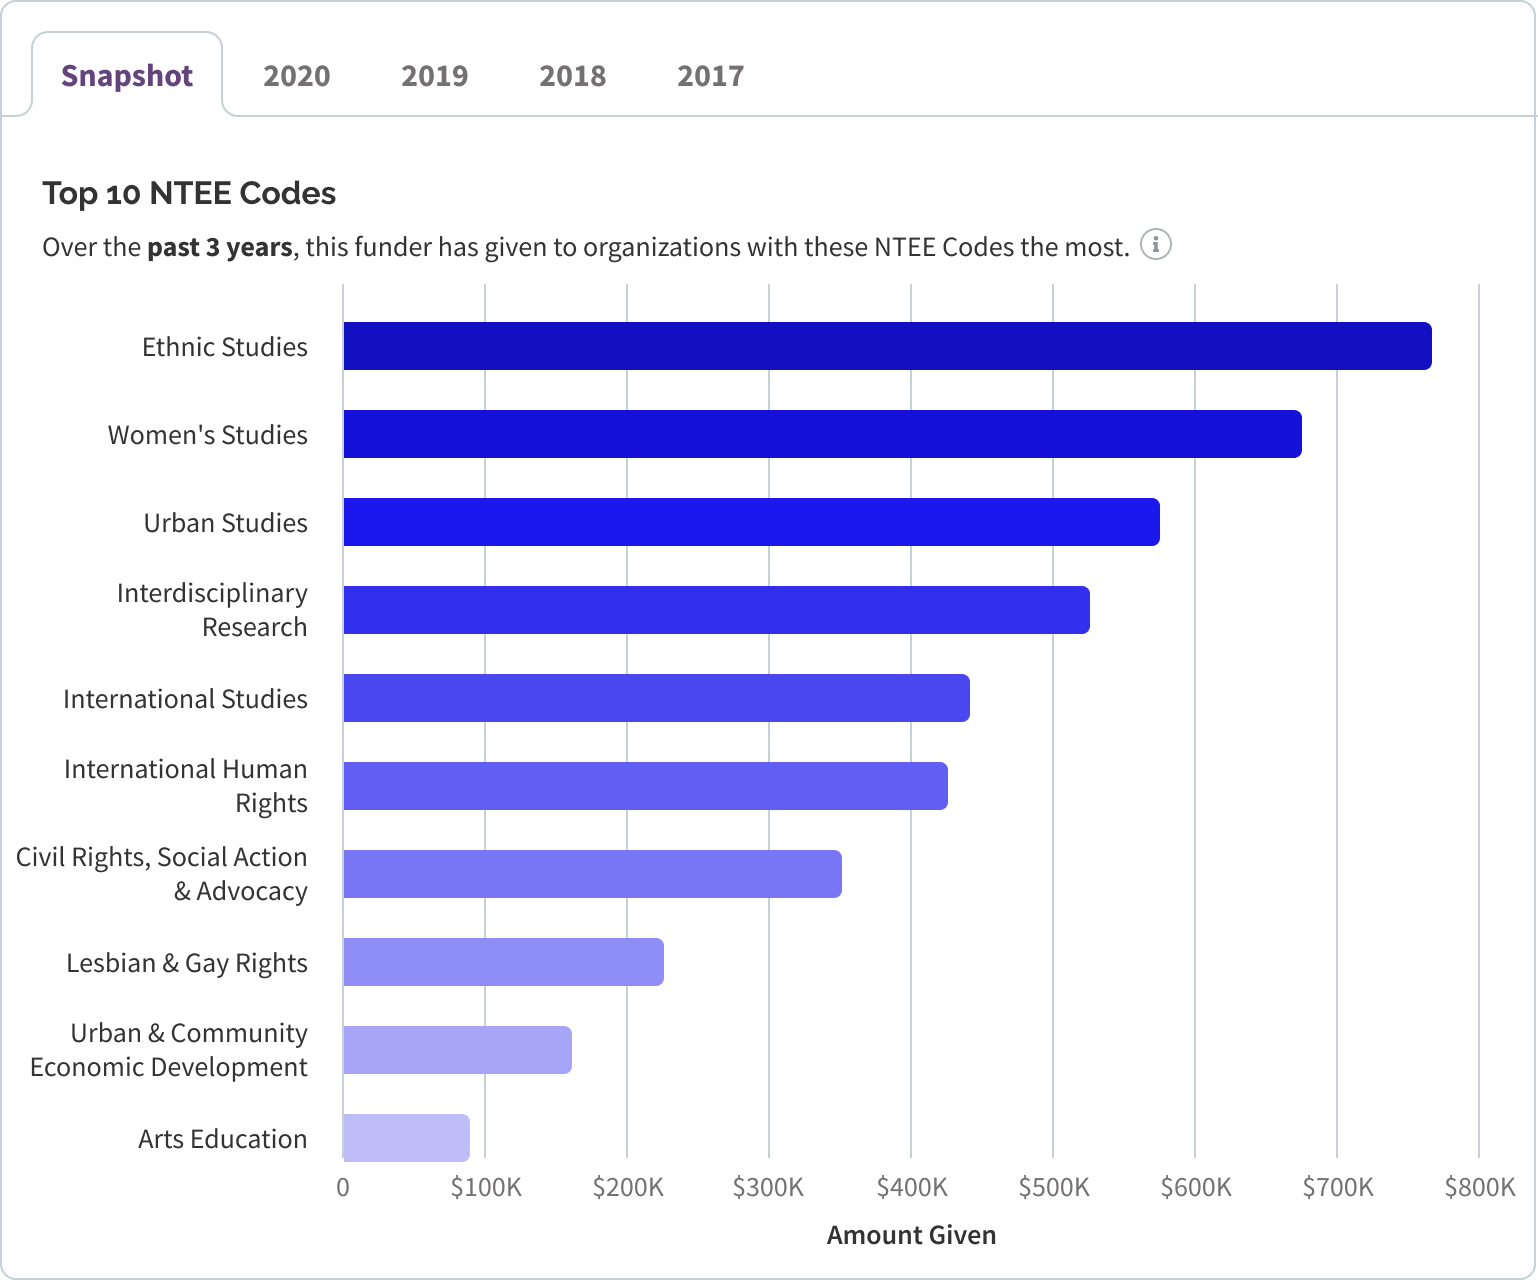Select the Urban & Community Economic Development bar
Screen dimensions: 1538x1280
[457, 1050]
